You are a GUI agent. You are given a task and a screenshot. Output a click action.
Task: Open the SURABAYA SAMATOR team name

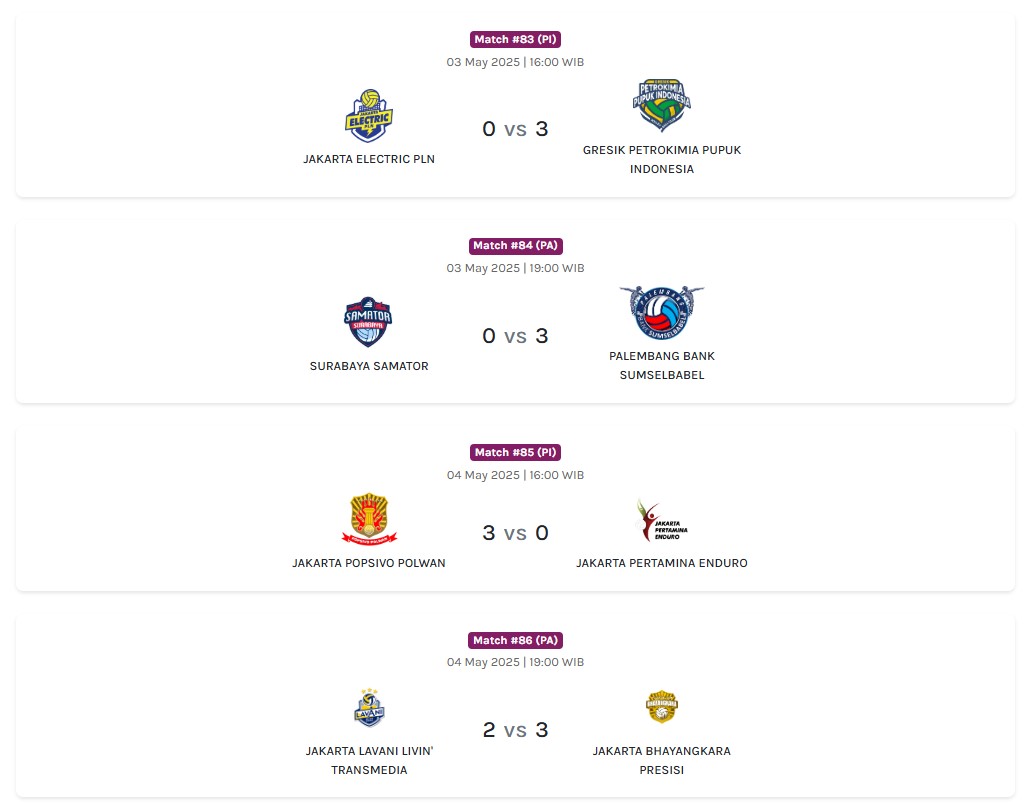point(369,366)
